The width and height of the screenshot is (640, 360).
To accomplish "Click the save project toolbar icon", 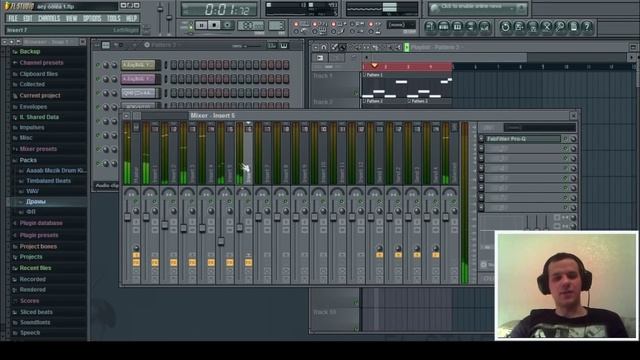I will tap(519, 27).
